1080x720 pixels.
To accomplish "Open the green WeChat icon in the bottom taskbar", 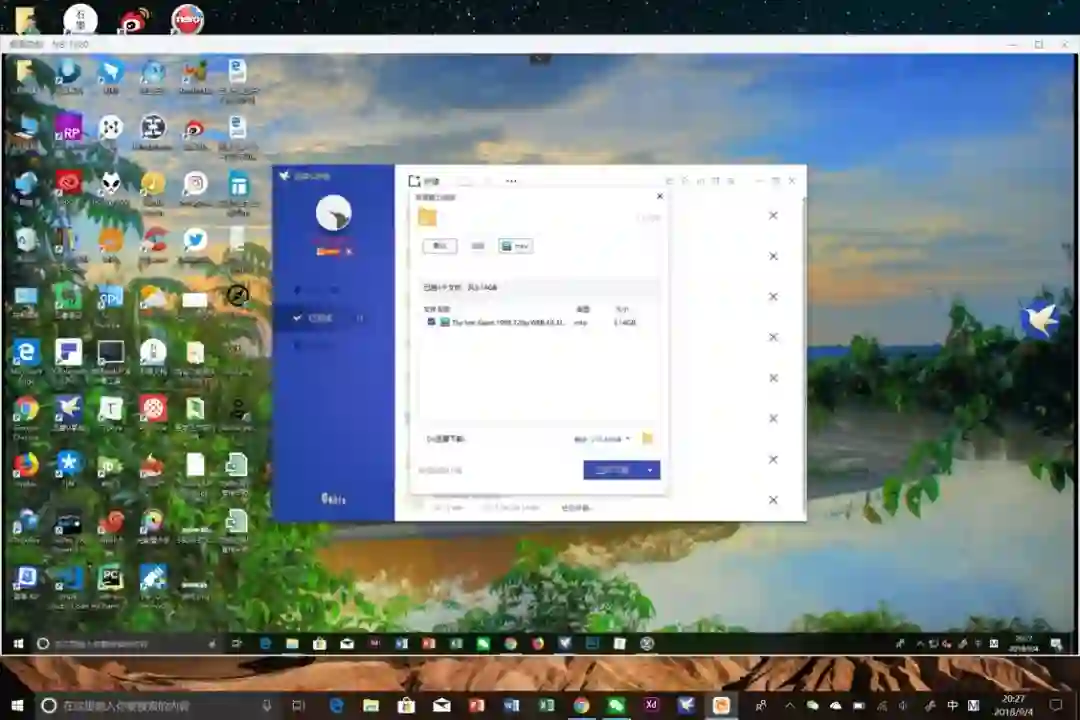I will point(616,705).
